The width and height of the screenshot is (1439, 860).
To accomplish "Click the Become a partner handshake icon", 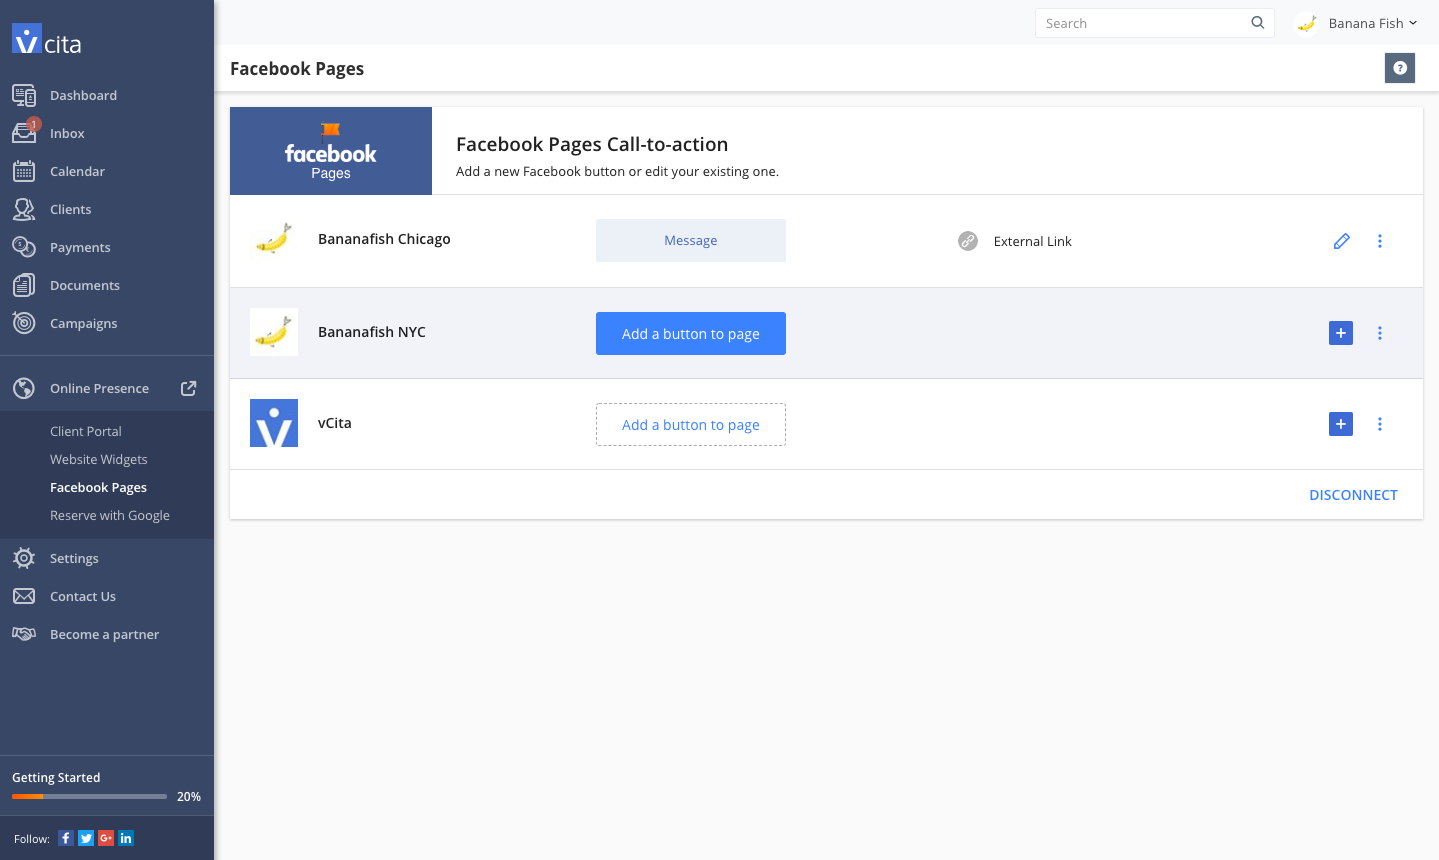I will [24, 634].
